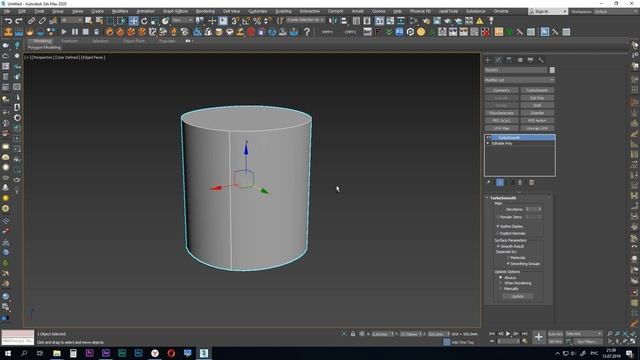Viewport: 640px width, 360px height.
Task: Open the Modifier List dropdown
Action: click(519, 80)
